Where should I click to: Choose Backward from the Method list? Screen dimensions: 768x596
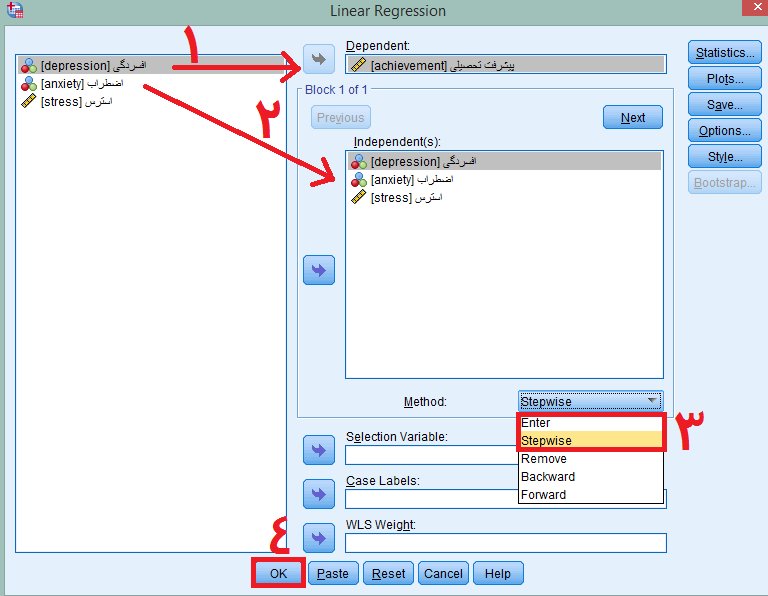pos(548,477)
